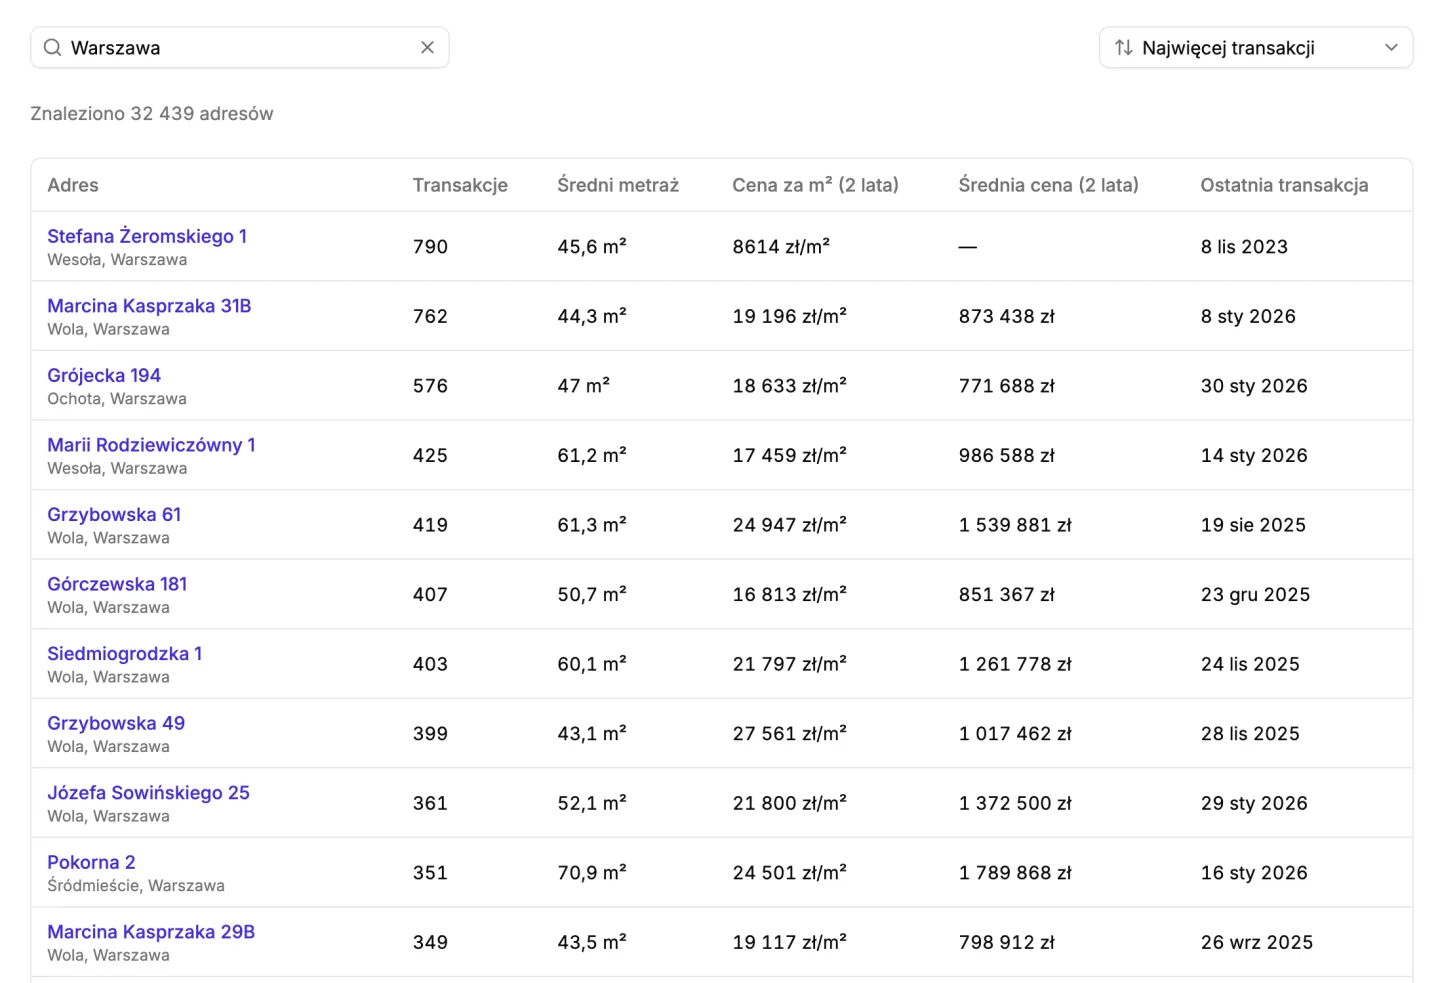Open the Grzybowska 49 address
The image size is (1440, 983).
[x=116, y=723]
